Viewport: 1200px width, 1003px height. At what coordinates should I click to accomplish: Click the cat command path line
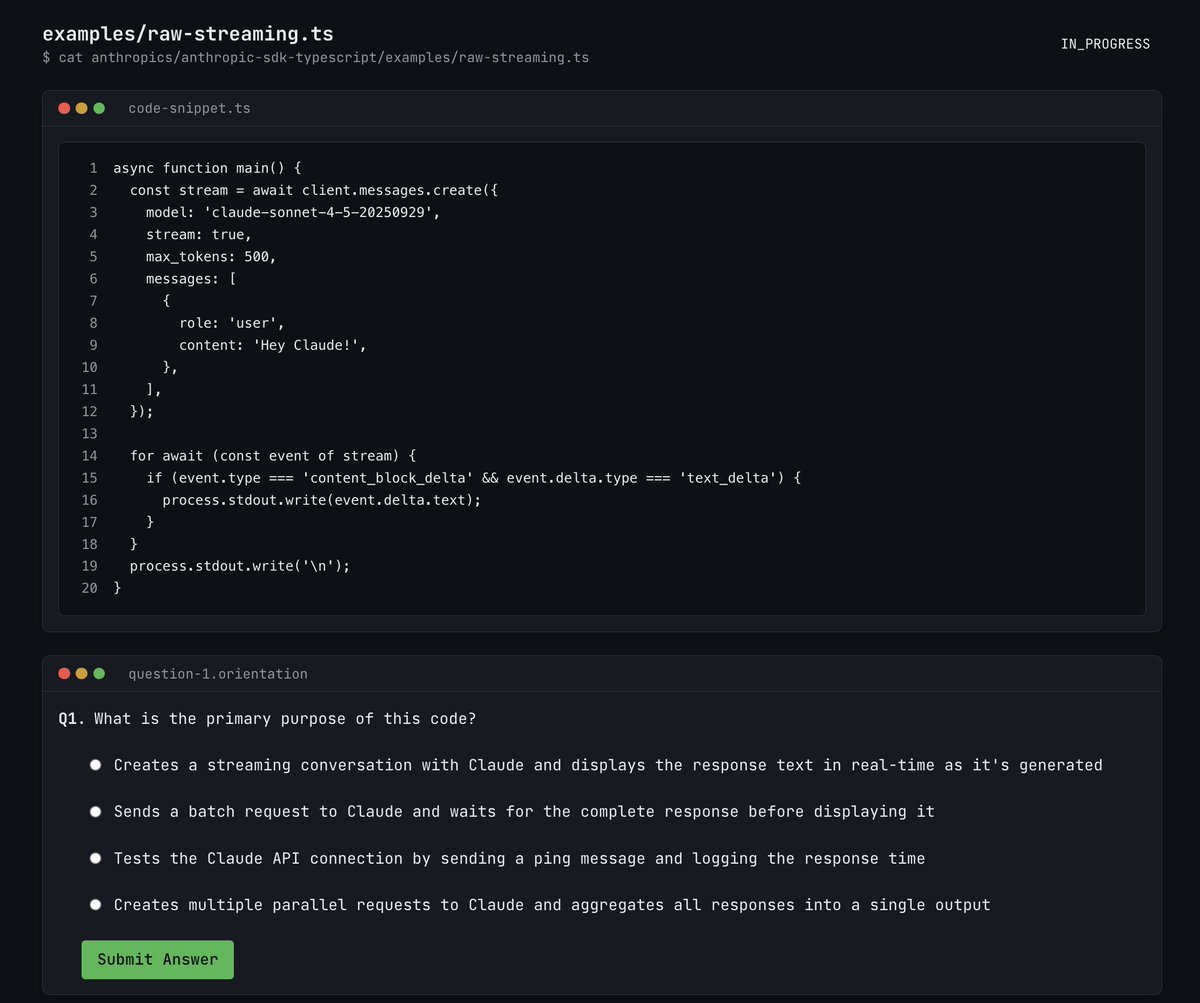tap(315, 58)
